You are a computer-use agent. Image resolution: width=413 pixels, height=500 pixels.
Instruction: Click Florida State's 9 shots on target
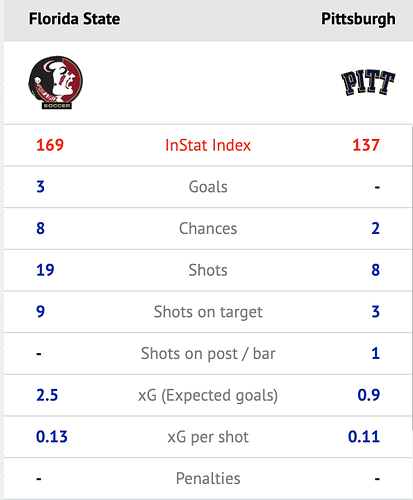point(40,312)
